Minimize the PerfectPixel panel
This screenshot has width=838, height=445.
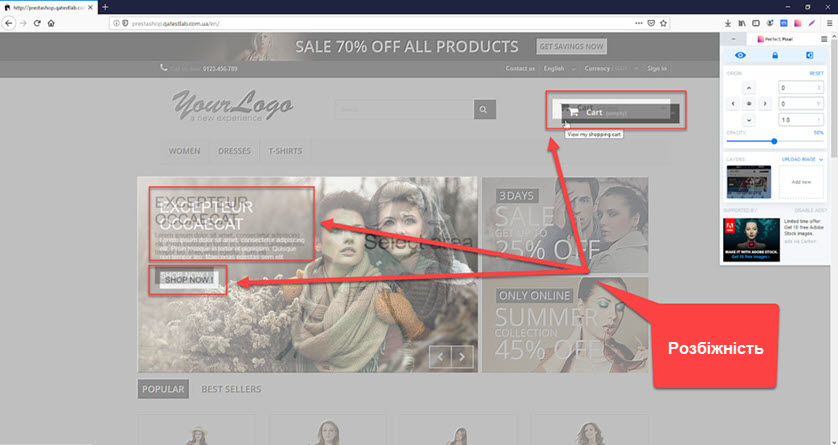(x=733, y=40)
